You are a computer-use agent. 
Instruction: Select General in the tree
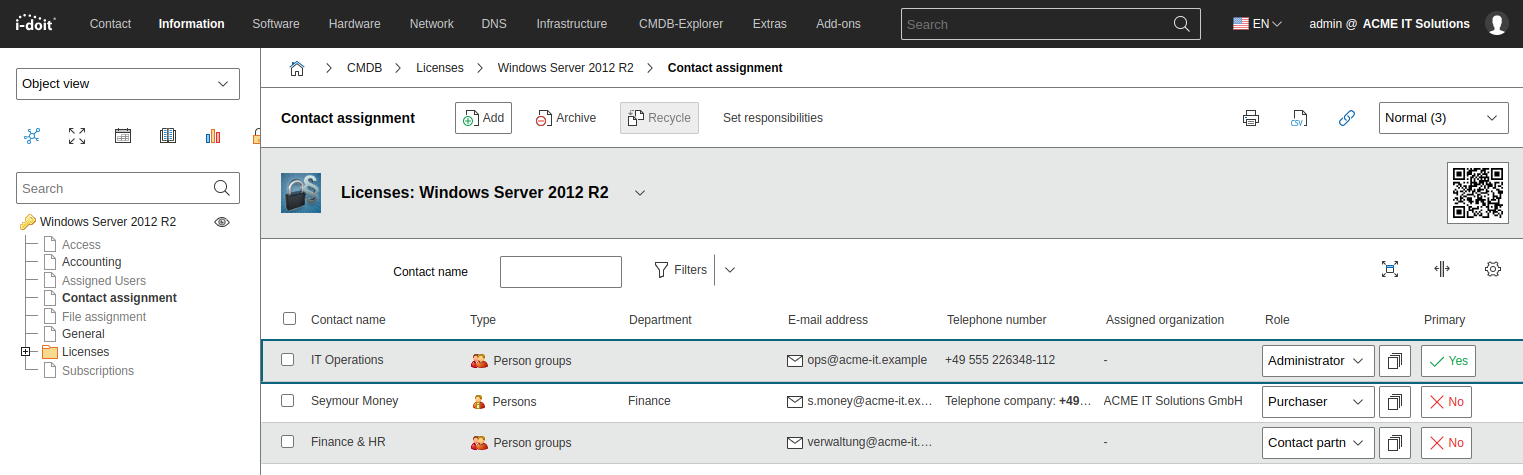(x=83, y=334)
